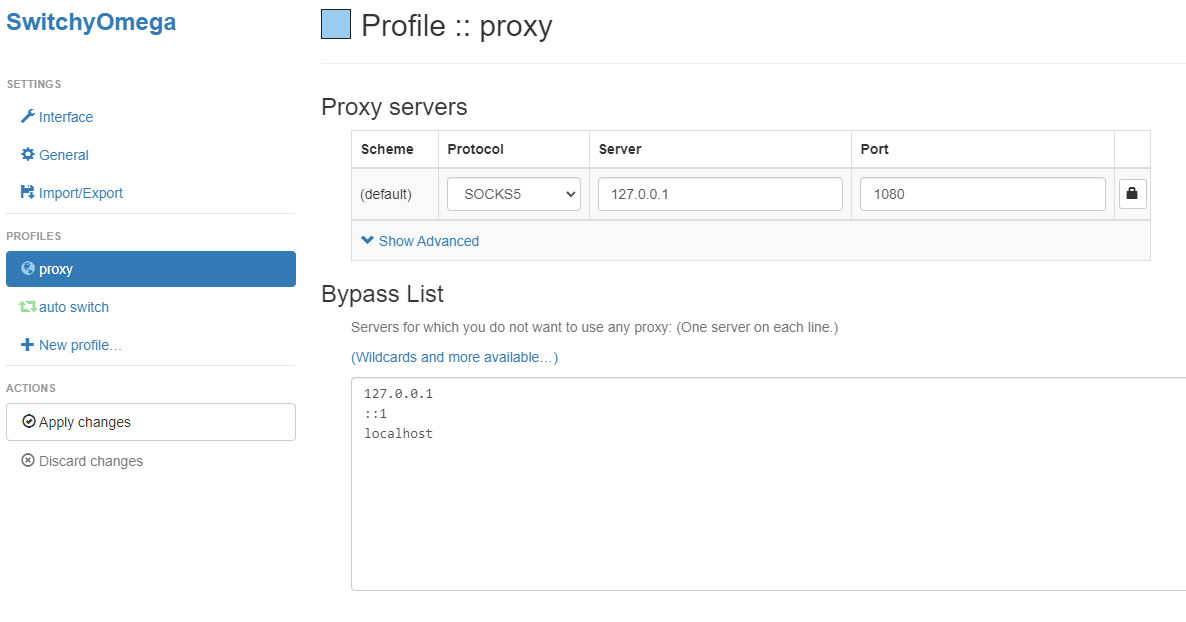Click the checkmark icon on Apply changes
The width and height of the screenshot is (1186, 622).
click(29, 421)
